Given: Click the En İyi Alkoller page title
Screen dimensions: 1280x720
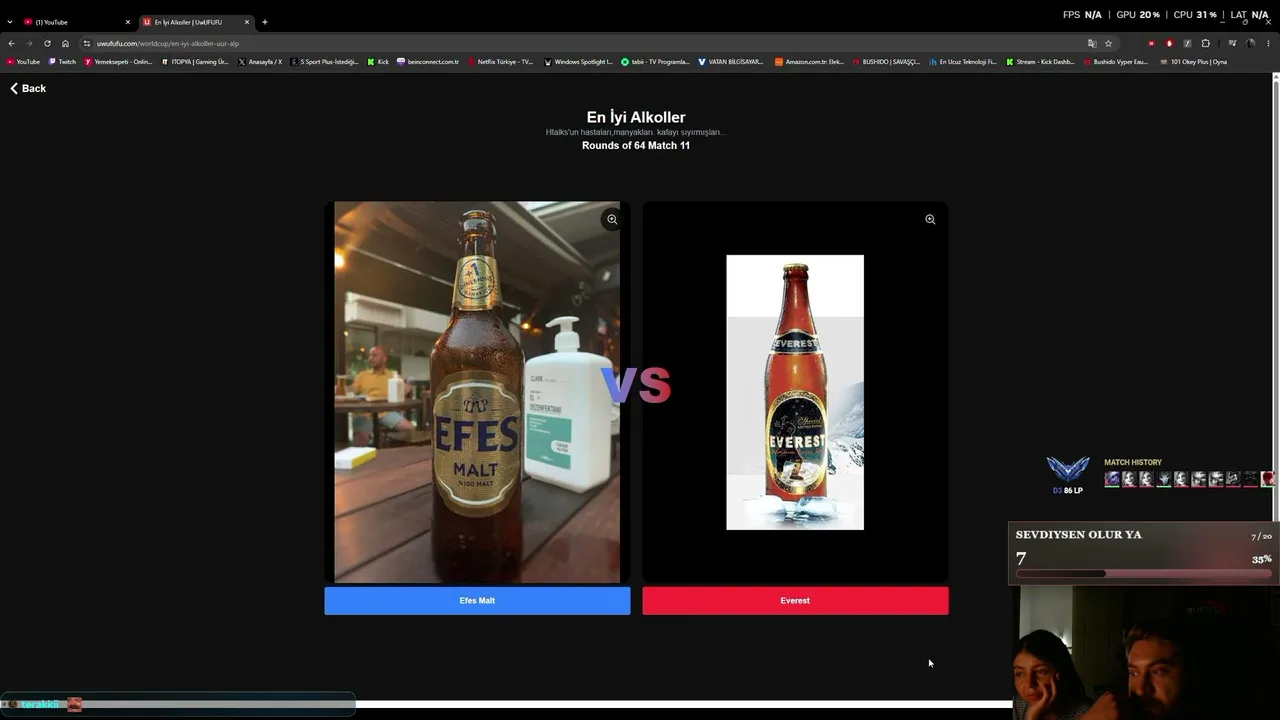Looking at the screenshot, I should pos(636,117).
